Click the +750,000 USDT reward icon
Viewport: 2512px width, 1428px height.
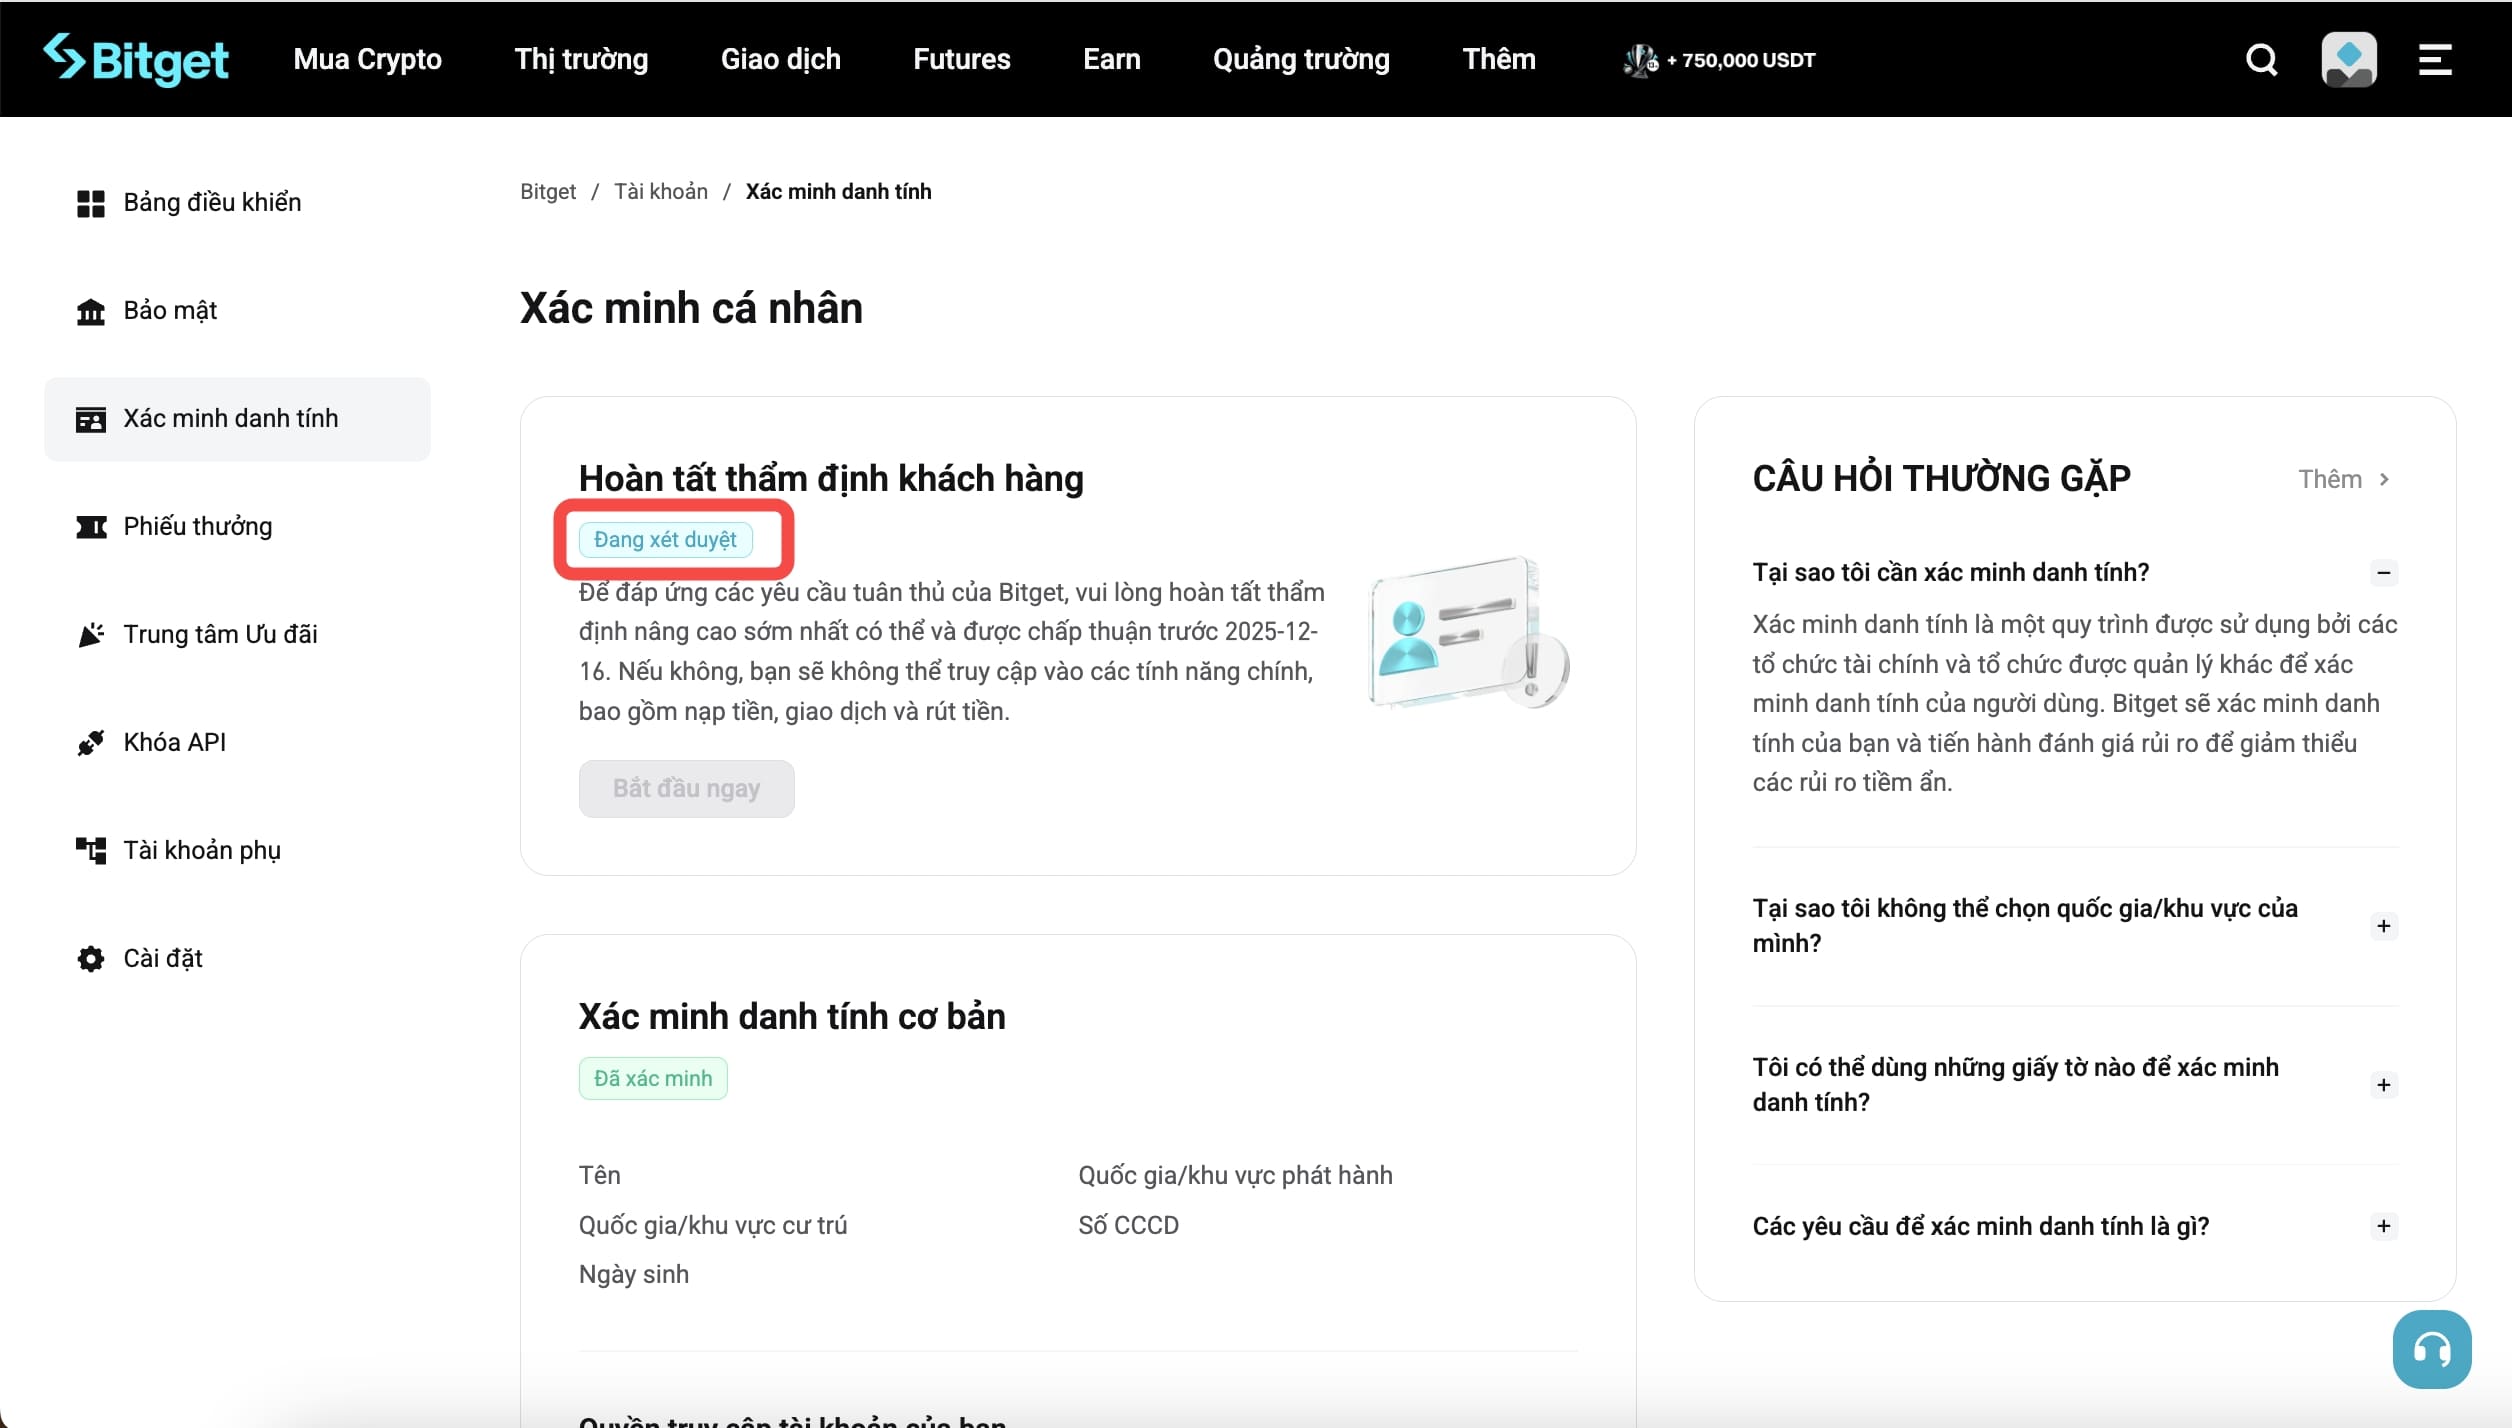point(1639,59)
